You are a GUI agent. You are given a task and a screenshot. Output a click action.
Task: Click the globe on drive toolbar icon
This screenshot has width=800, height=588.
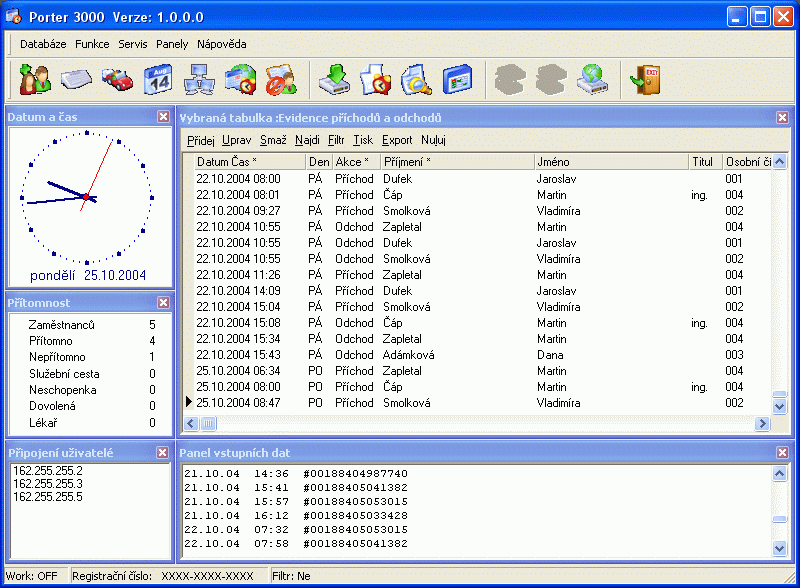[592, 80]
